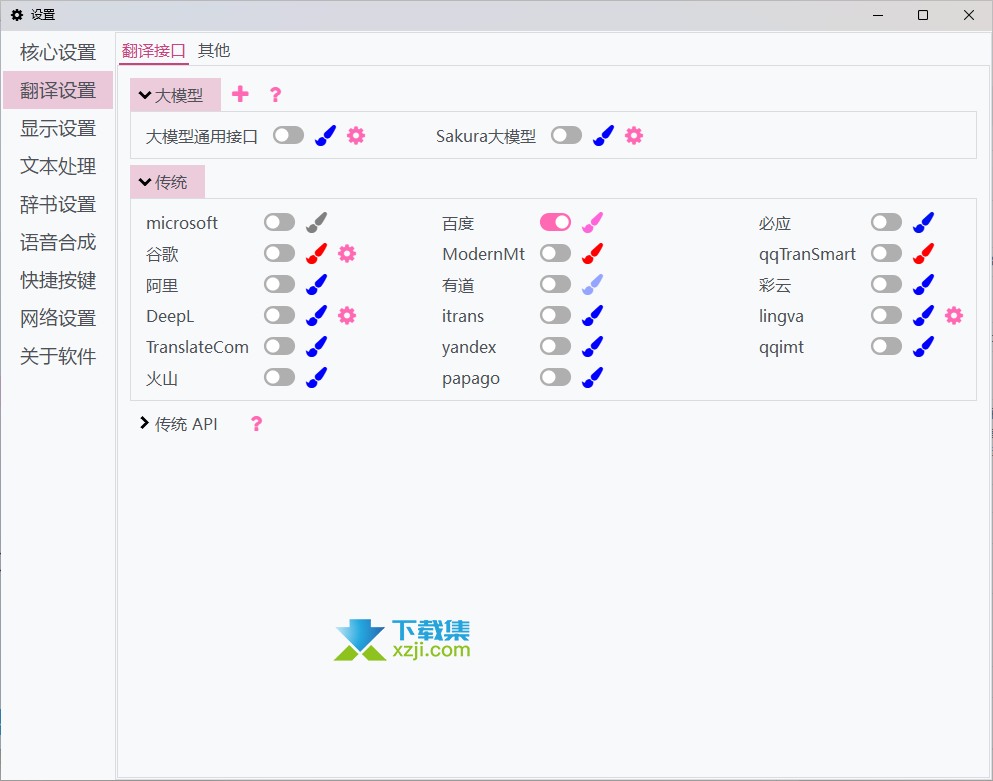Open gear settings for DeepL
Image resolution: width=993 pixels, height=781 pixels.
(347, 315)
